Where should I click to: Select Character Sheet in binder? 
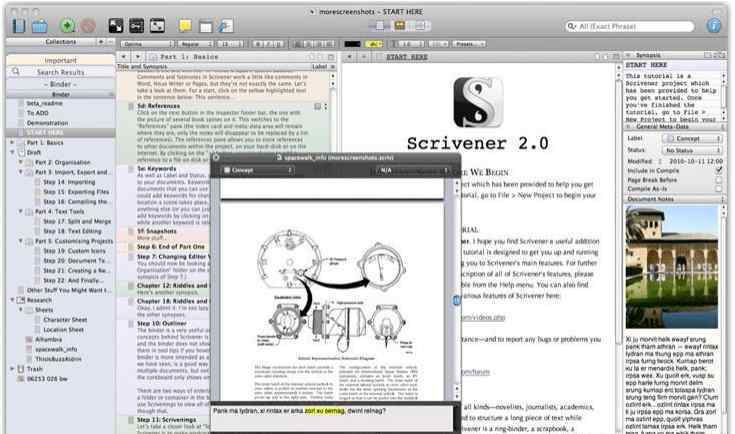pyautogui.click(x=65, y=320)
